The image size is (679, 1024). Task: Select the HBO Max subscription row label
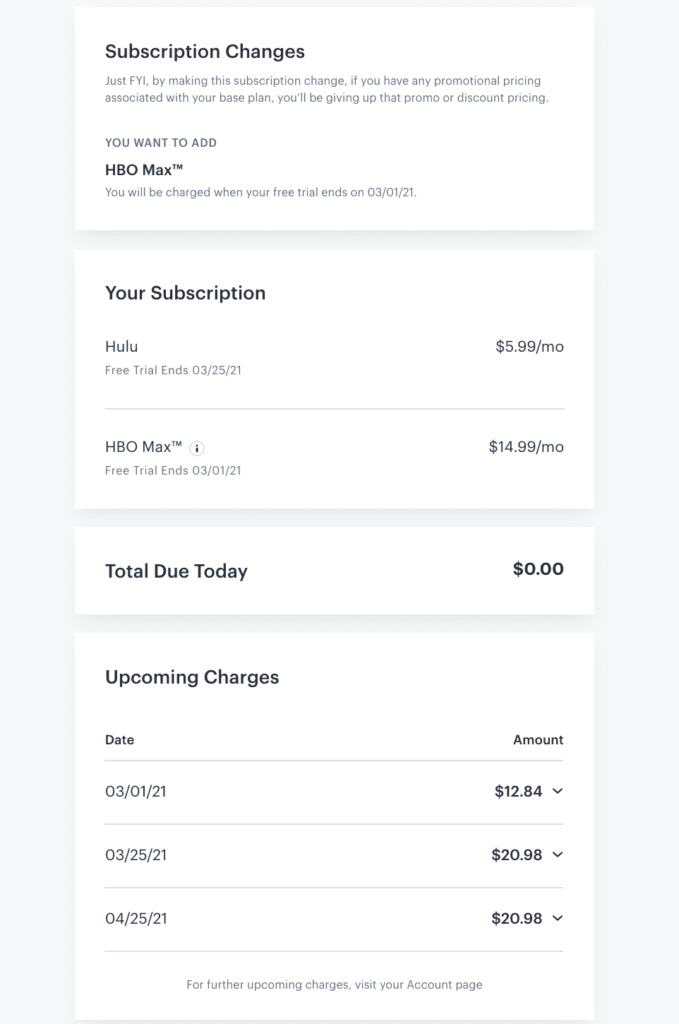tap(144, 447)
